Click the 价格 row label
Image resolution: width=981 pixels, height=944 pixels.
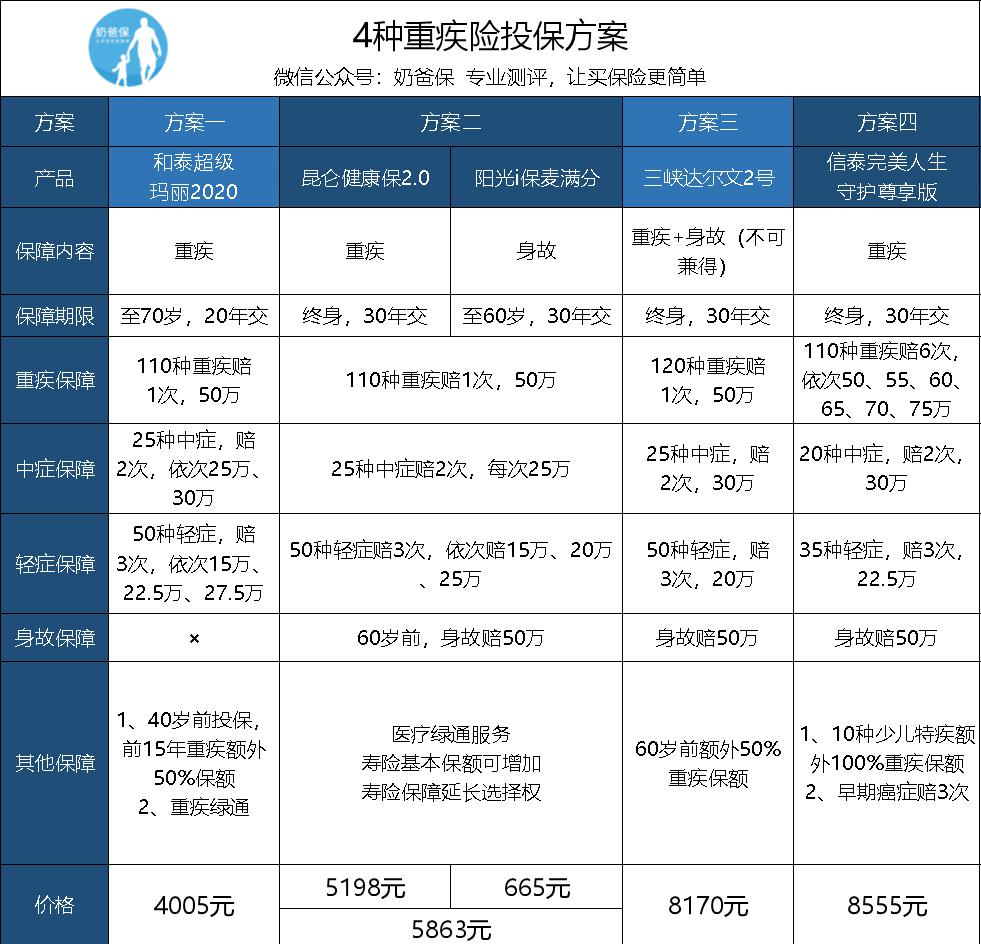click(54, 905)
